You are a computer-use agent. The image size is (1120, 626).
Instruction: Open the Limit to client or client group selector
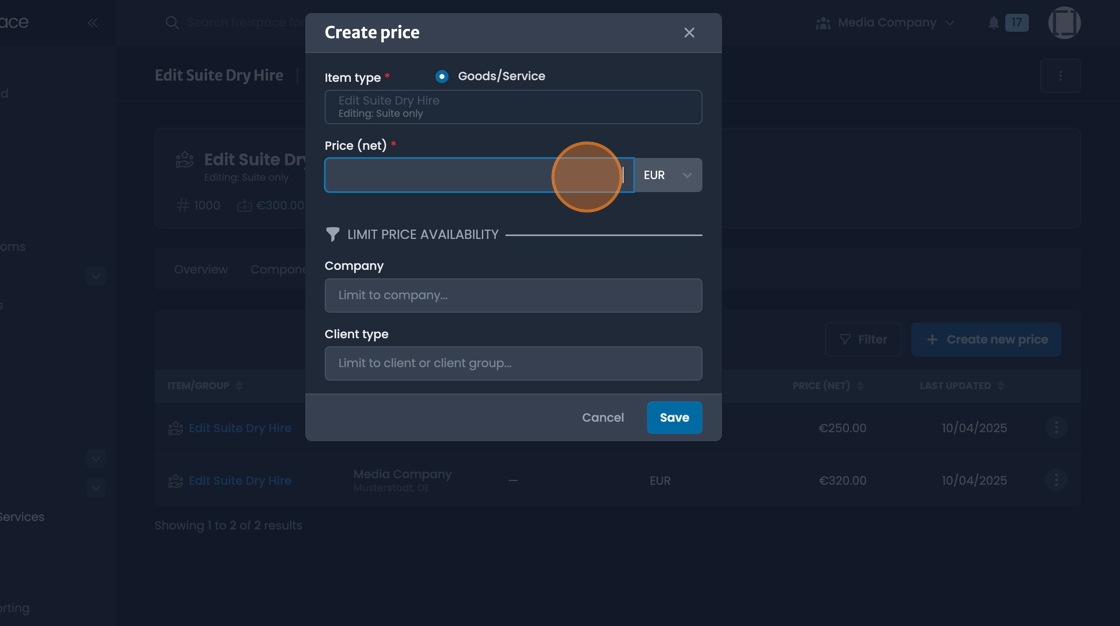point(513,363)
